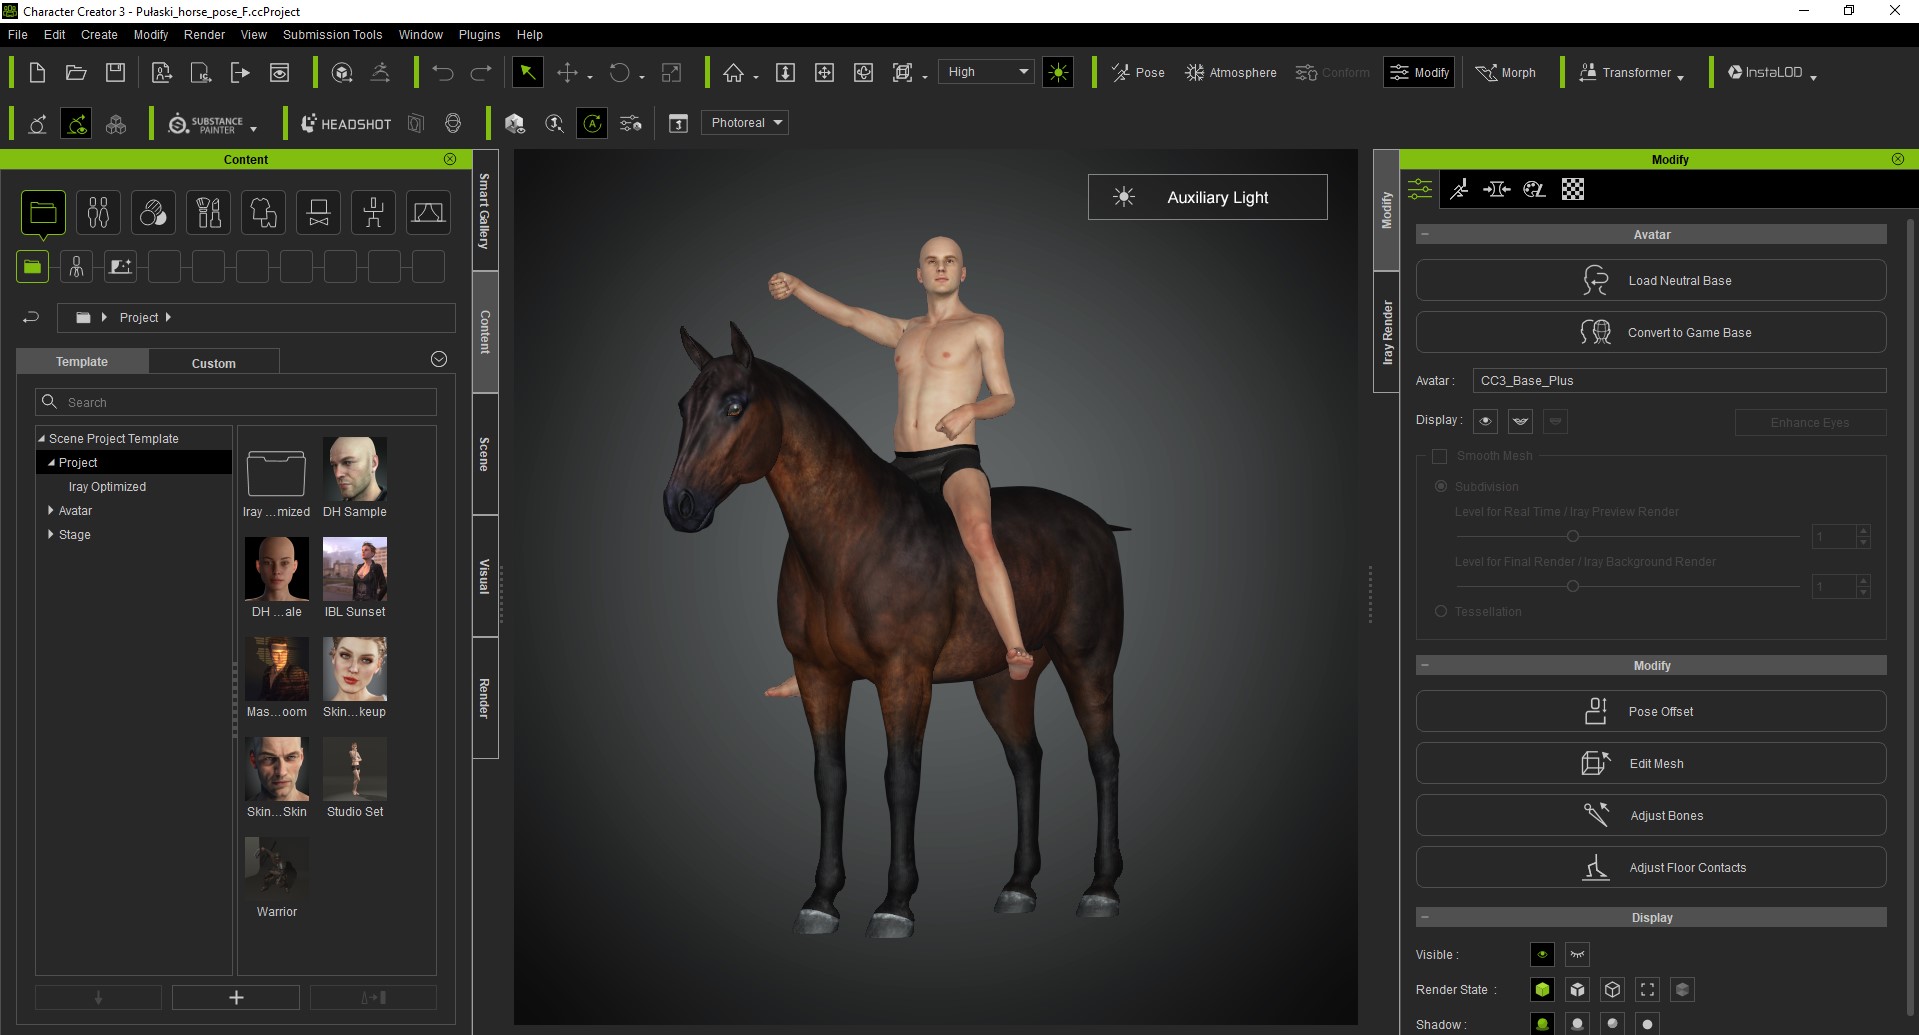The image size is (1919, 1035).
Task: Click the export icon in the top toolbar
Action: [x=240, y=72]
